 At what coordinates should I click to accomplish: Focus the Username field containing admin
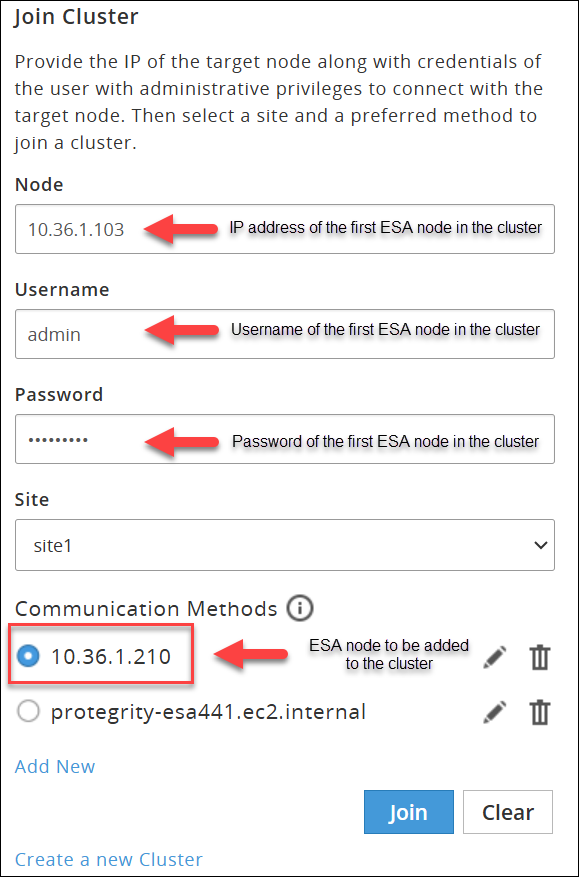(285, 334)
